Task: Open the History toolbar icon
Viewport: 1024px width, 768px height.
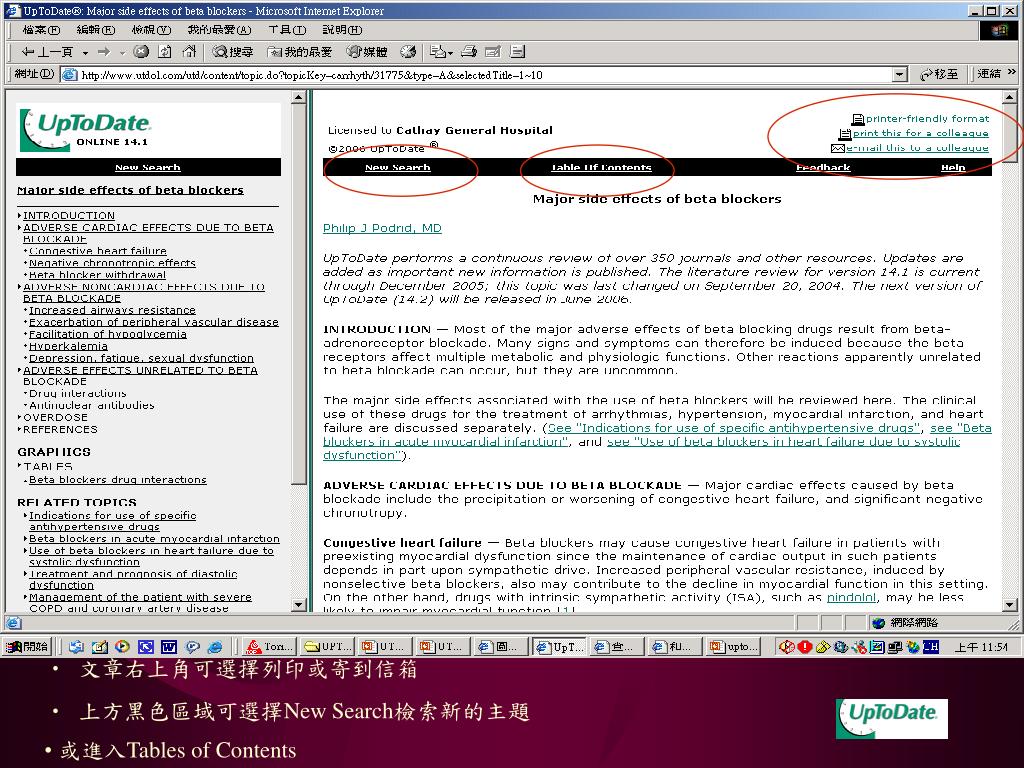Action: (x=408, y=52)
